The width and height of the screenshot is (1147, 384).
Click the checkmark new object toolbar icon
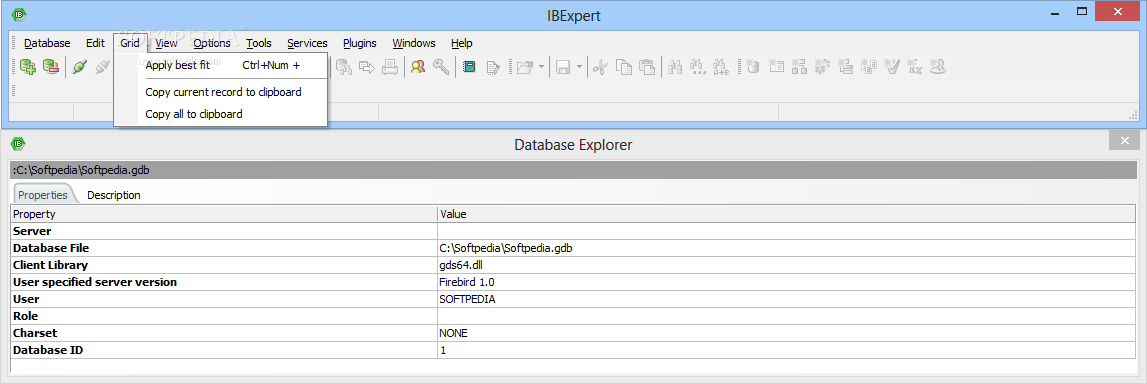892,67
